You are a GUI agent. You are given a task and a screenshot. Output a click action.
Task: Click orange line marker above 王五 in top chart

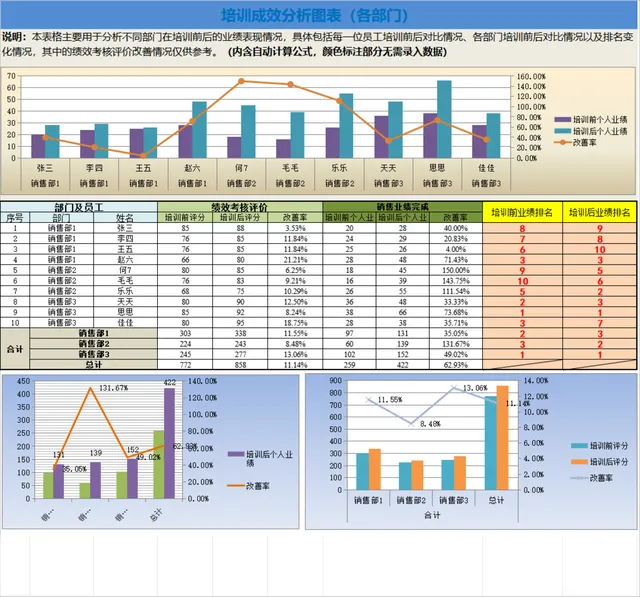pyautogui.click(x=143, y=156)
